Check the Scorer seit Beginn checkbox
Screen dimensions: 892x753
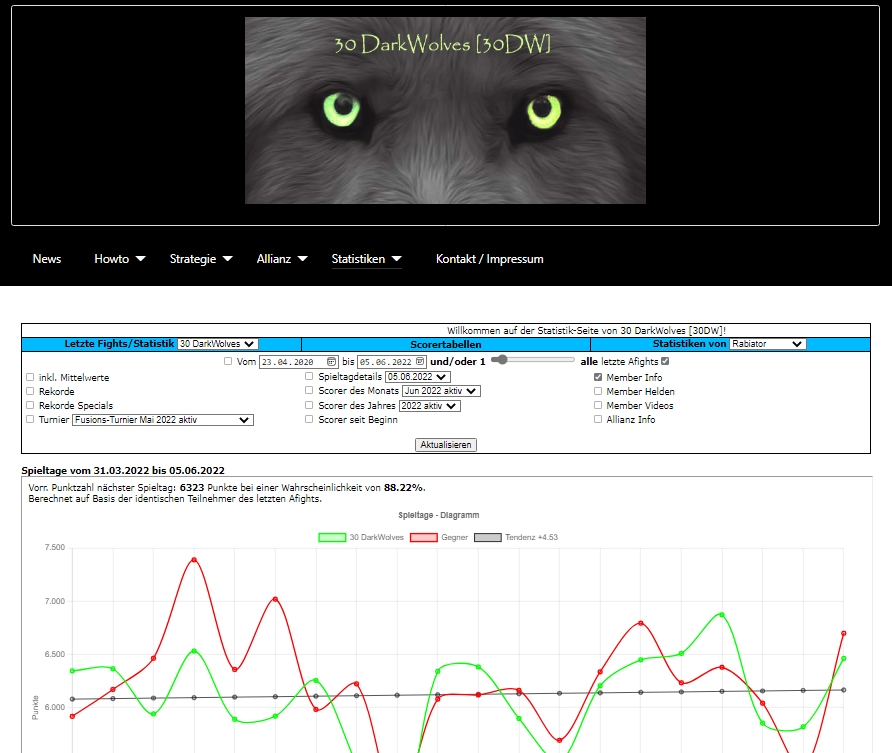[310, 420]
